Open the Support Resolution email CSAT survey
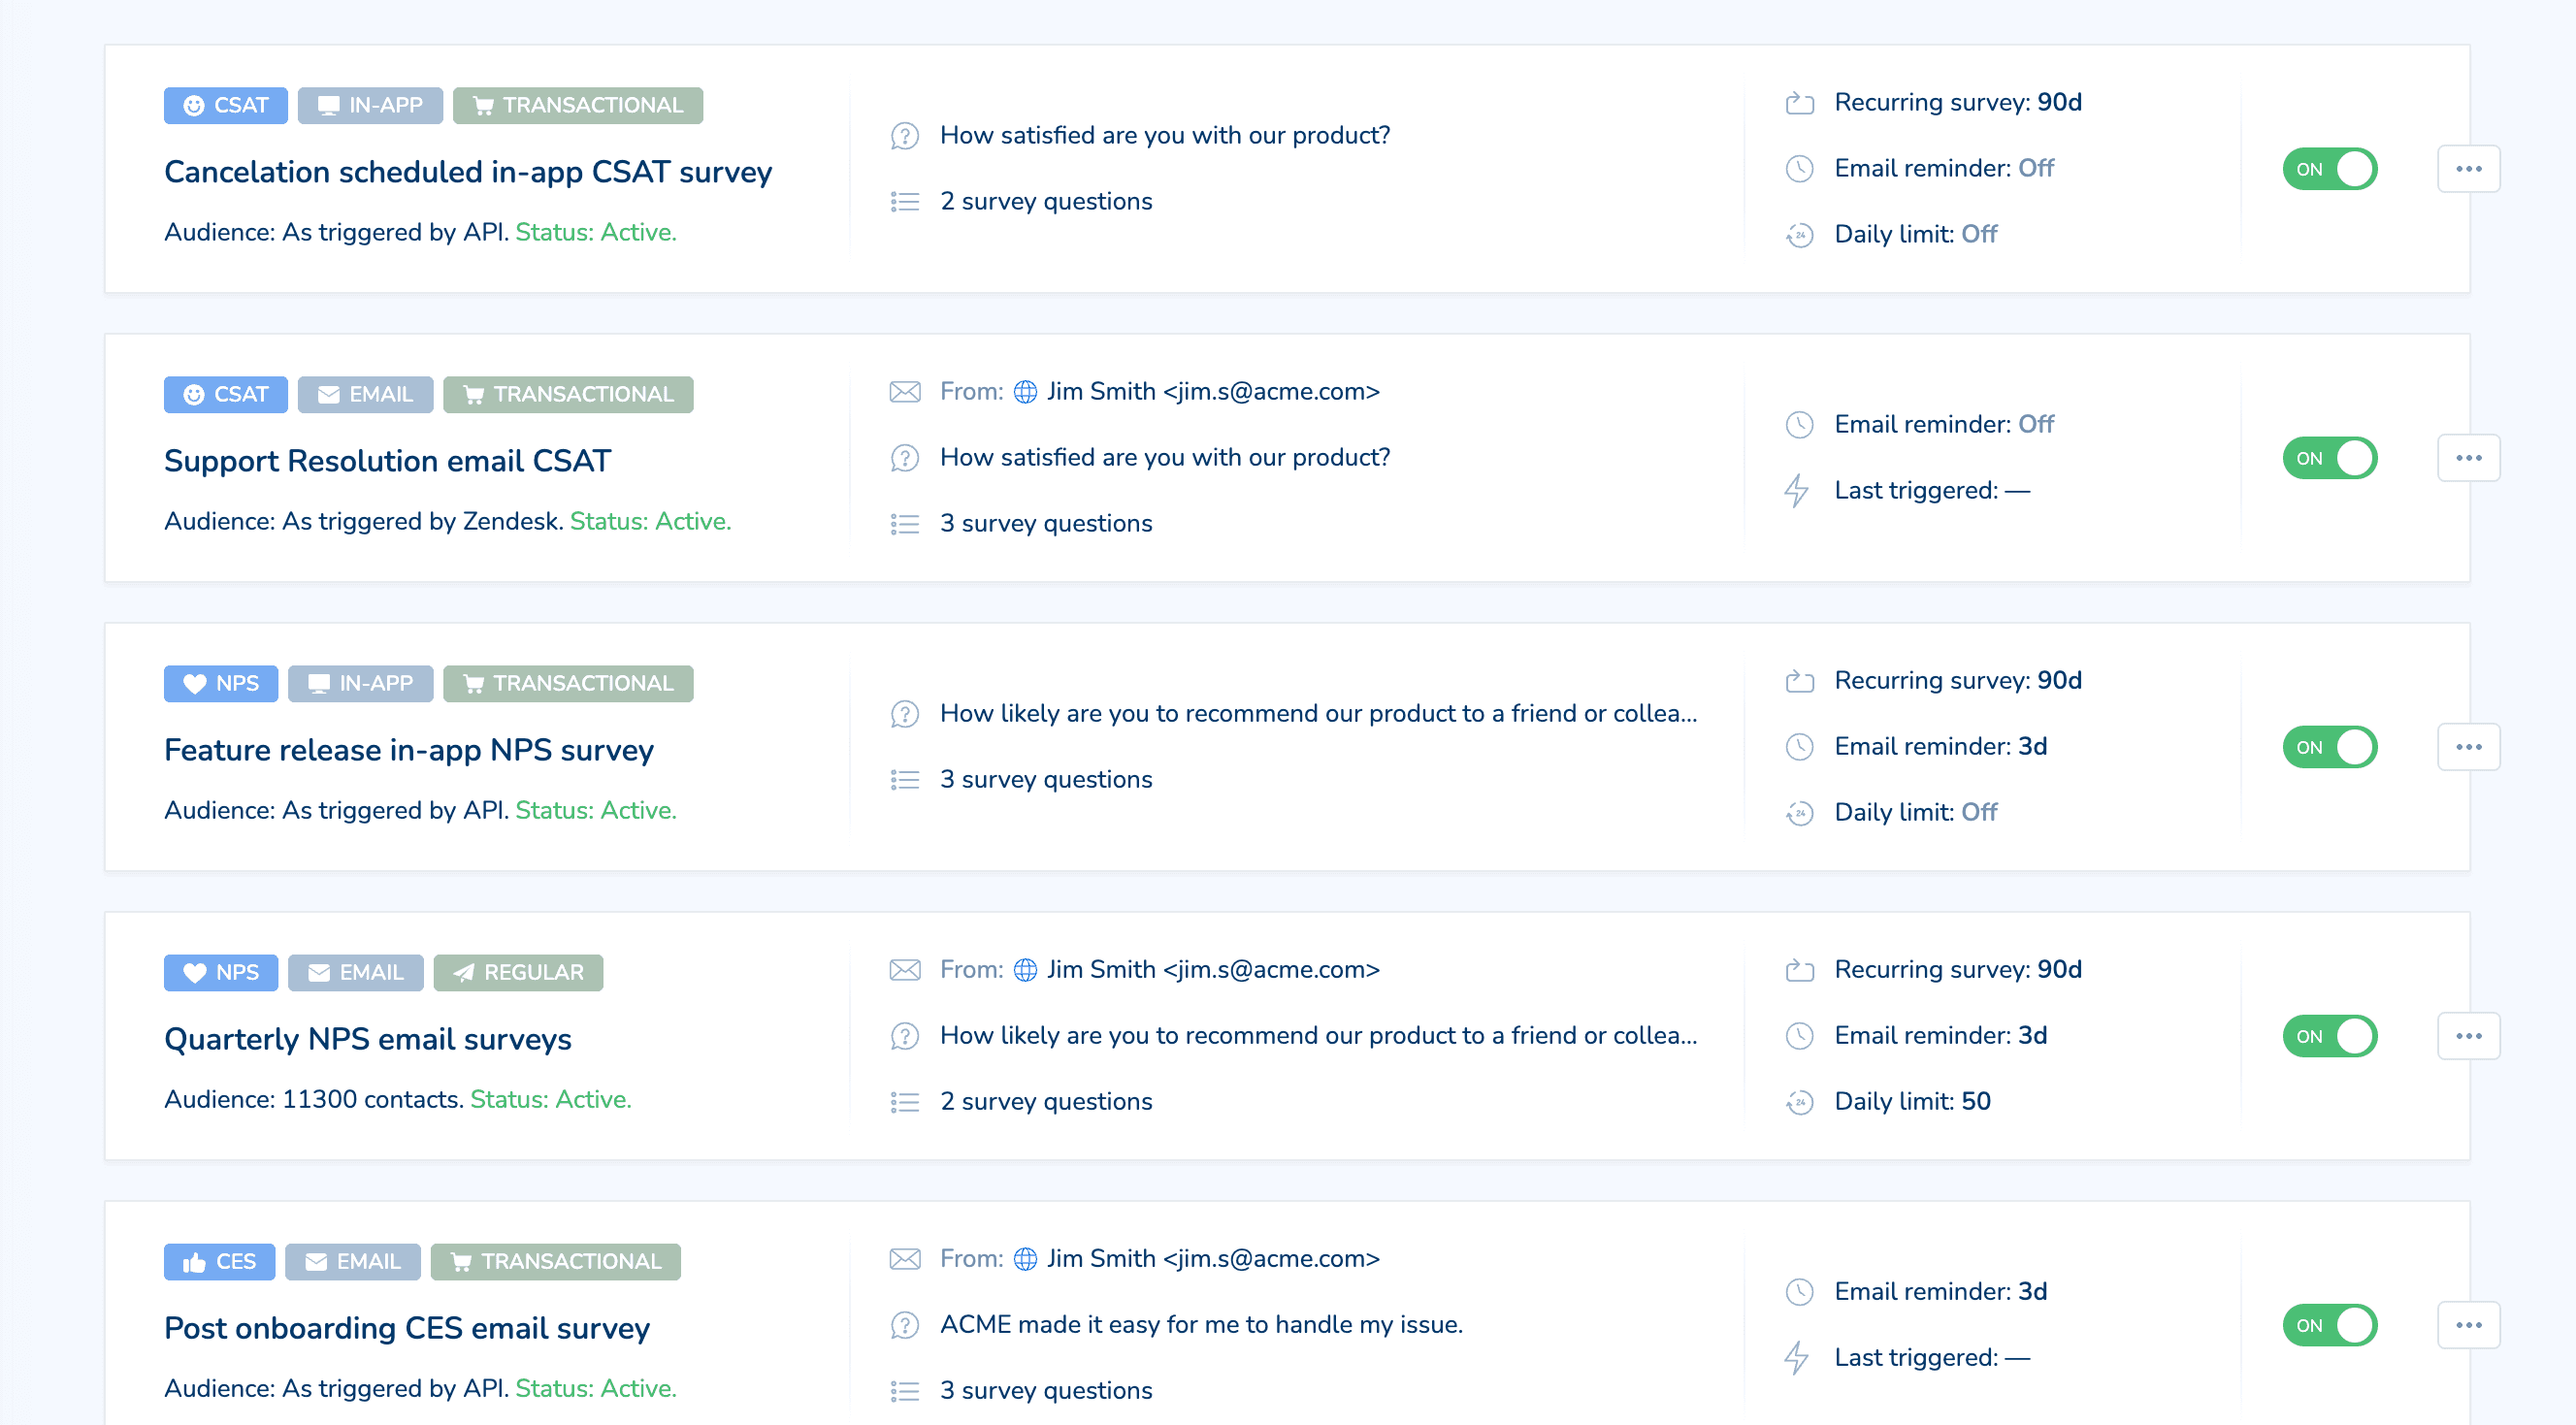The image size is (2576, 1425). coord(386,461)
